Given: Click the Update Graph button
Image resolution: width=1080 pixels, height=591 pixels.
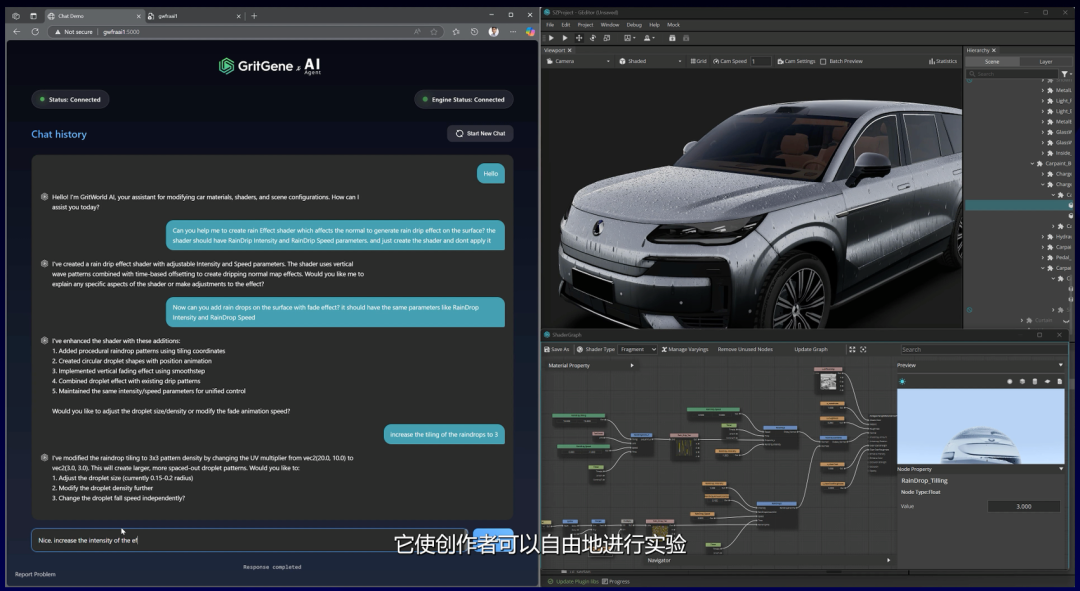Looking at the screenshot, I should [810, 349].
